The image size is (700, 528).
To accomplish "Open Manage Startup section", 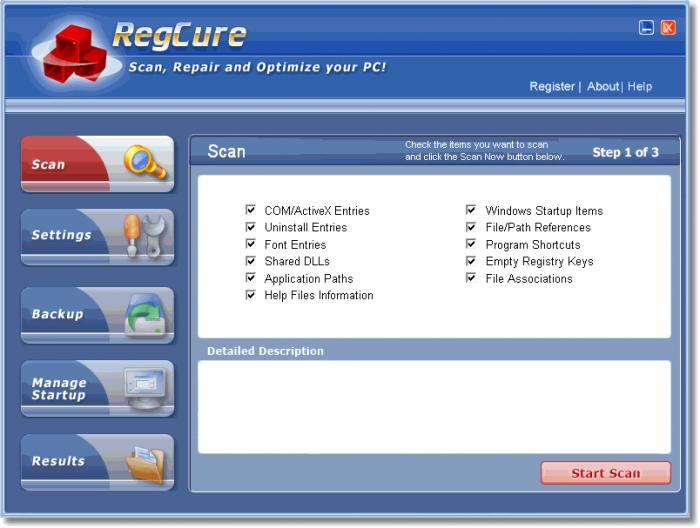I will tap(97, 389).
